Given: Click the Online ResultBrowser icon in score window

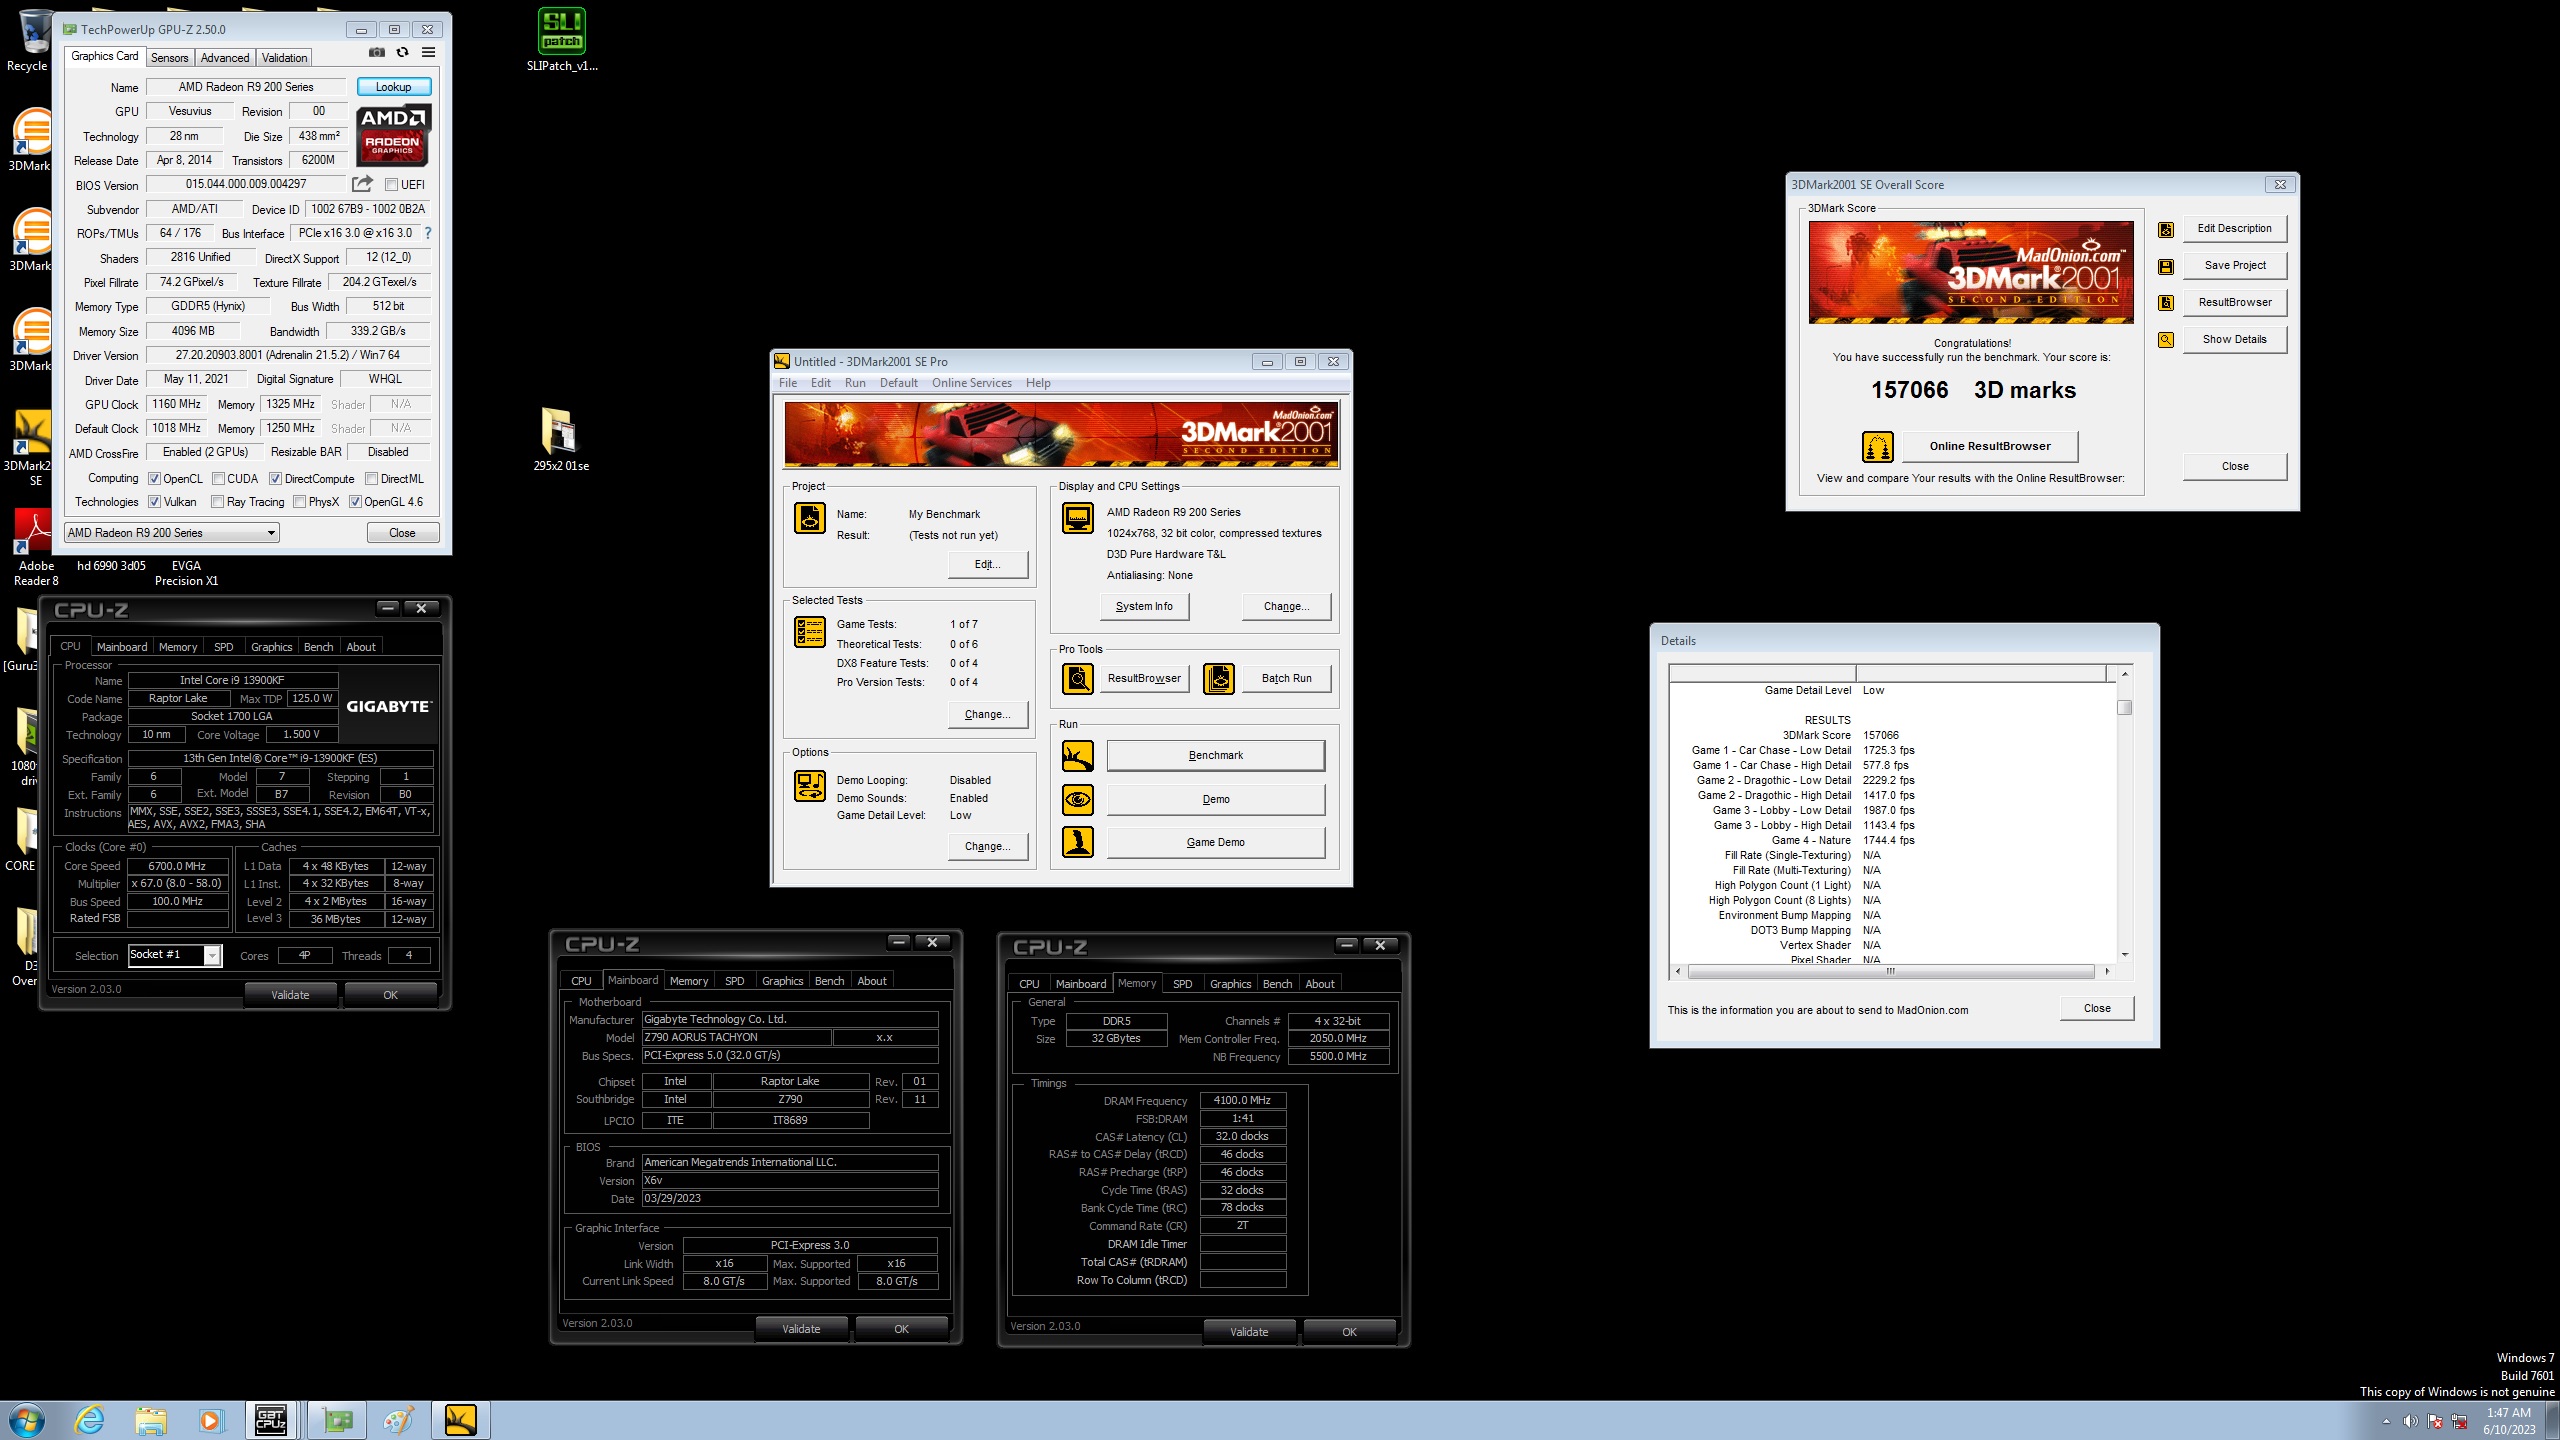Looking at the screenshot, I should click(1877, 446).
